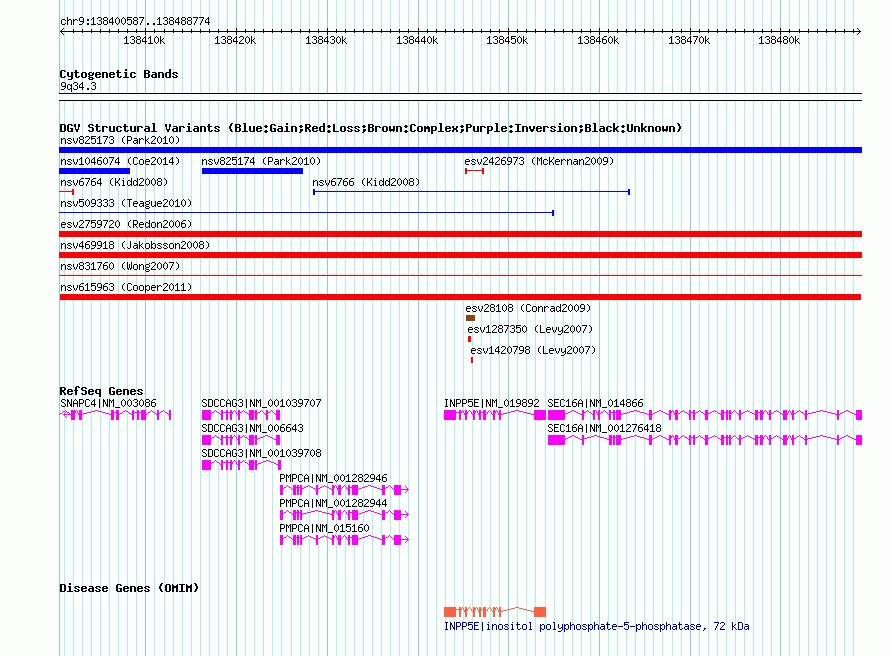Click the nsv6766 thin blue line feature
890x656 pixels.
471,192
